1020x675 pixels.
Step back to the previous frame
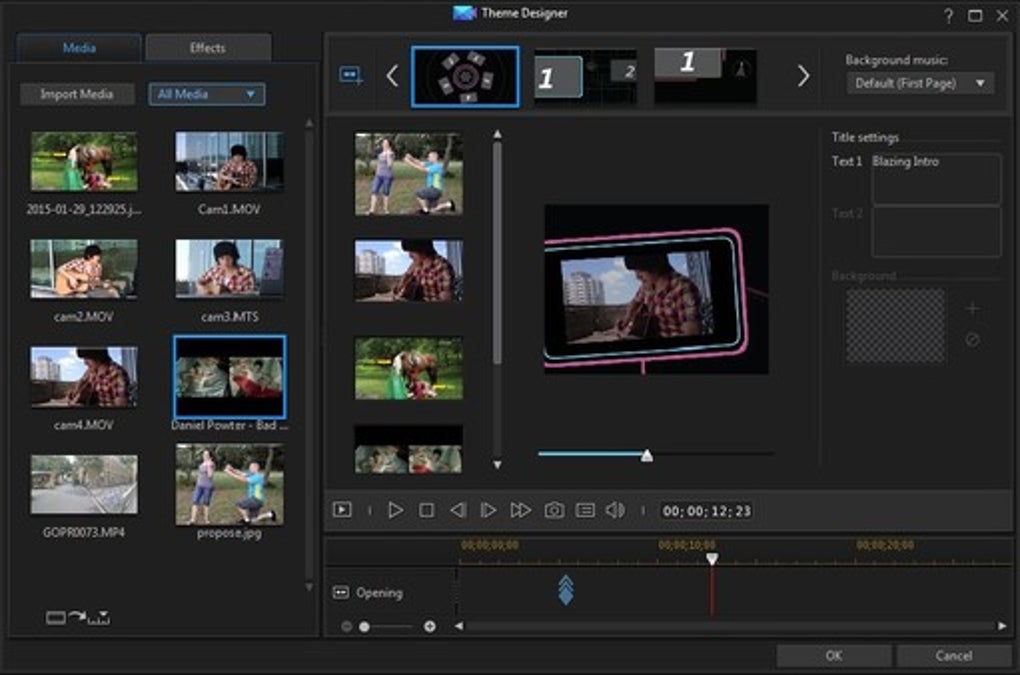point(457,510)
